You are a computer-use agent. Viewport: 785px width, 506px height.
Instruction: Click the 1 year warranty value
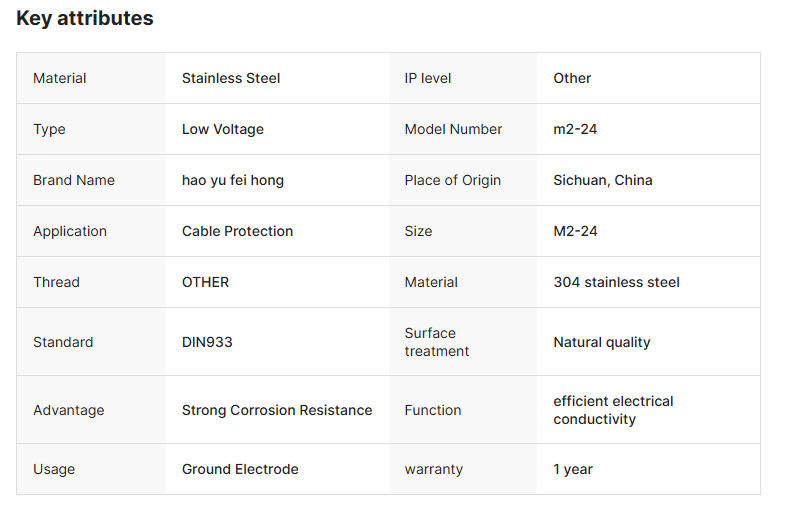573,469
